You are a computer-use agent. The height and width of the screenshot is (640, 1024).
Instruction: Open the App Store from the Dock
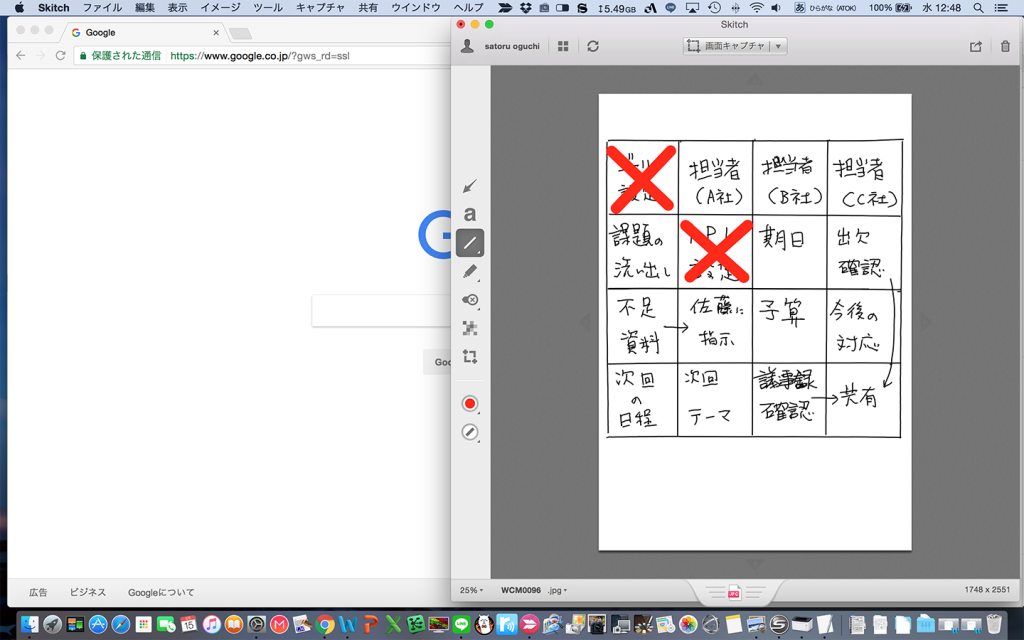coord(99,624)
